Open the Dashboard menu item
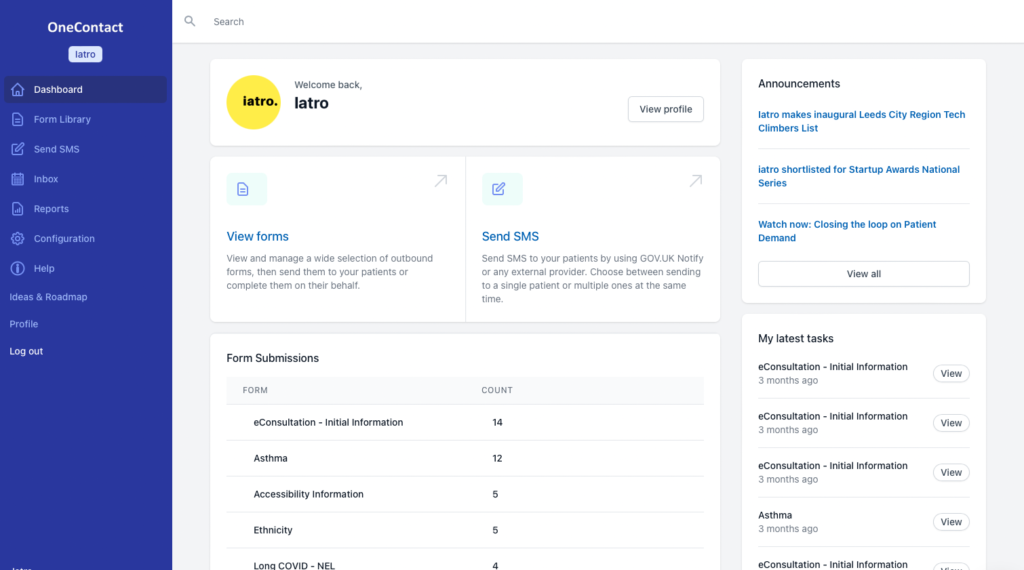 pos(85,89)
